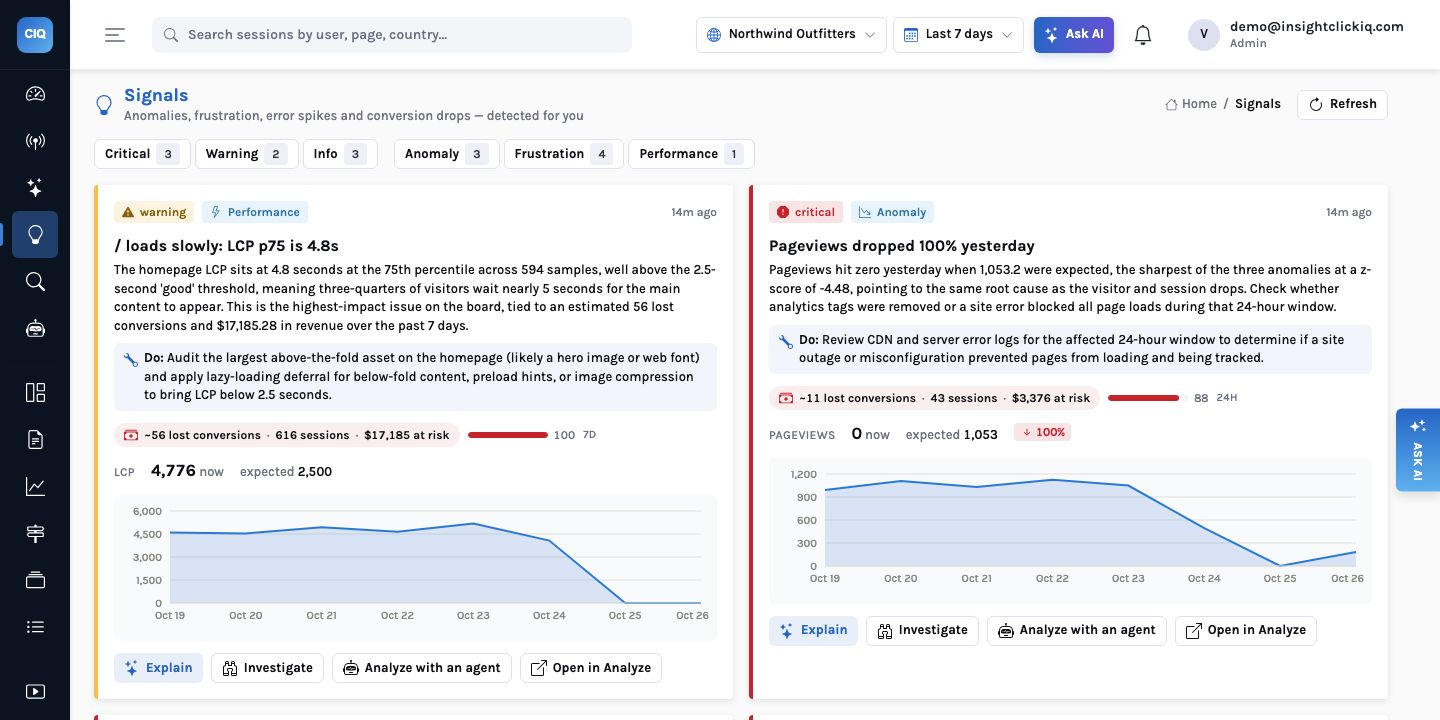Refresh the Signals page
The height and width of the screenshot is (720, 1440).
(1342, 104)
